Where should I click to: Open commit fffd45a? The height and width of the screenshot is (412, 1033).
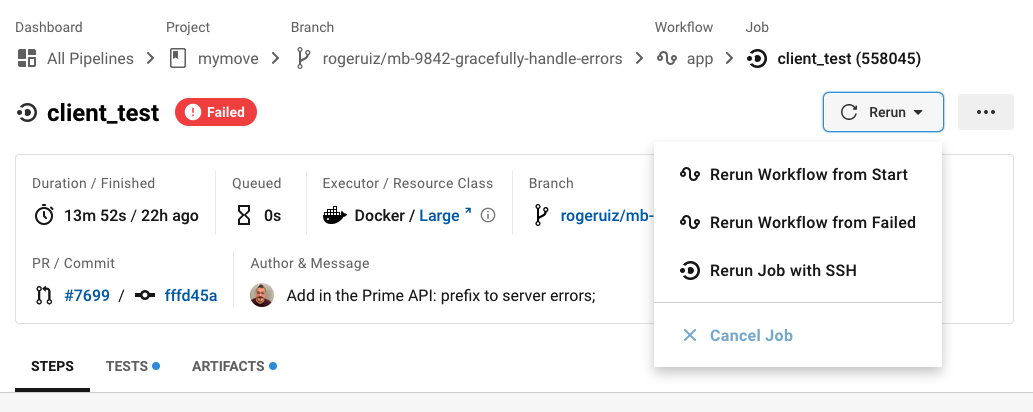(x=190, y=295)
